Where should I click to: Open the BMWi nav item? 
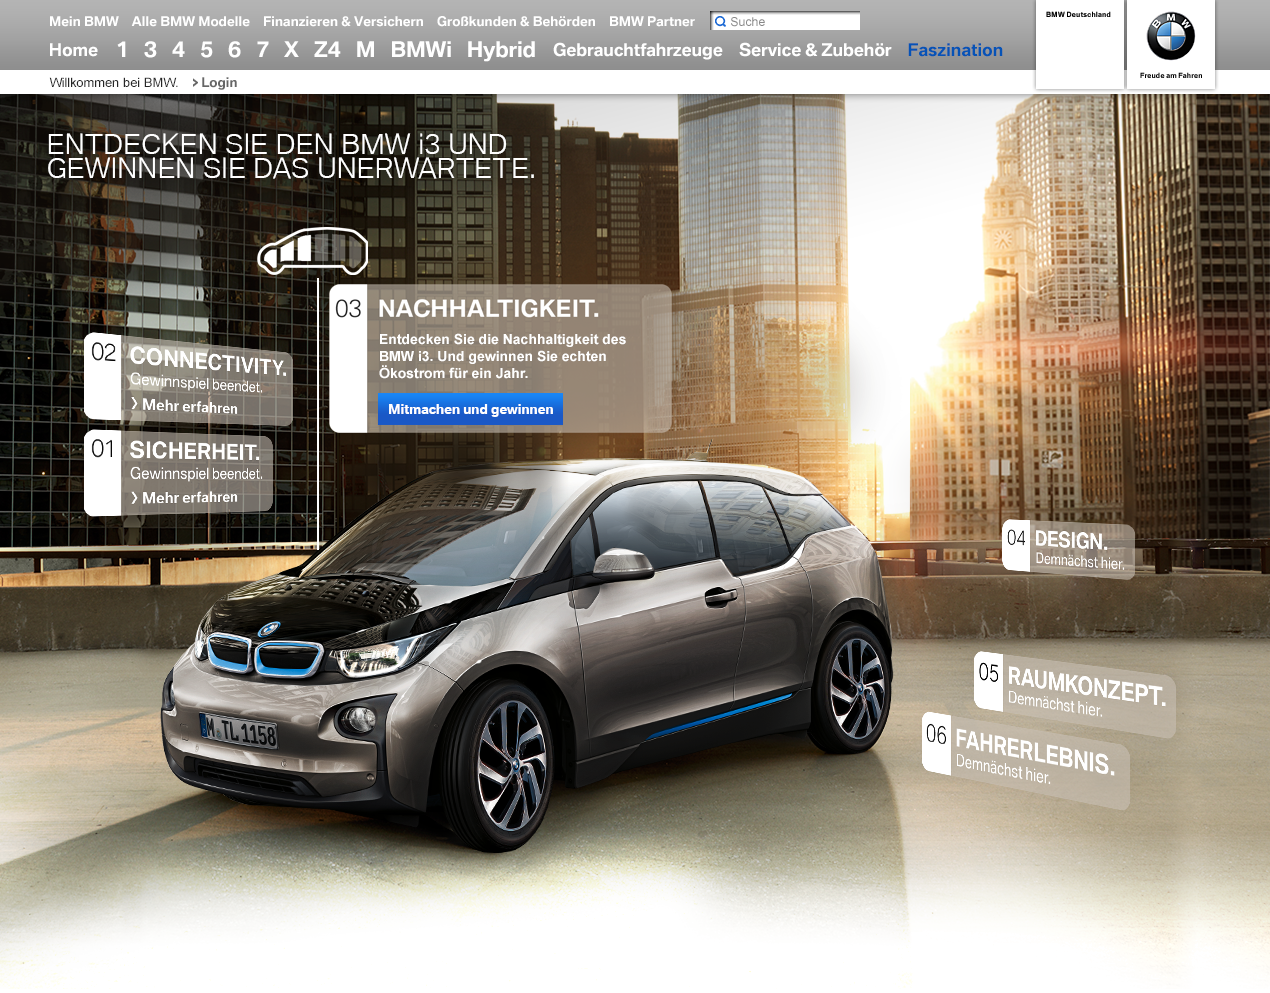coord(421,50)
